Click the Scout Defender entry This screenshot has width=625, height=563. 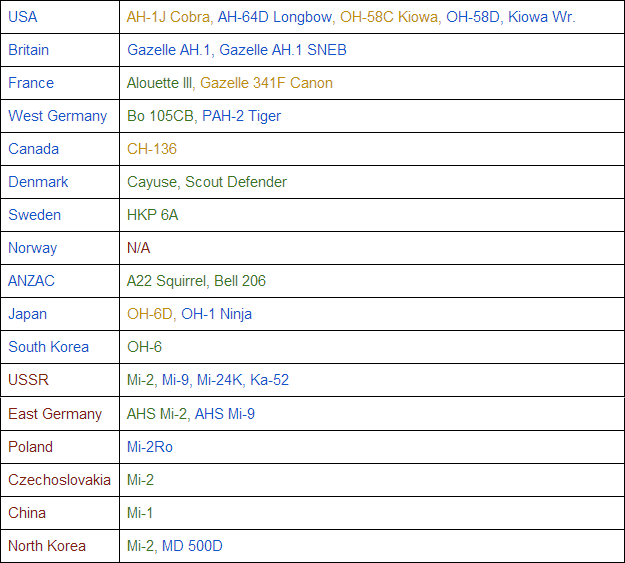coord(236,182)
